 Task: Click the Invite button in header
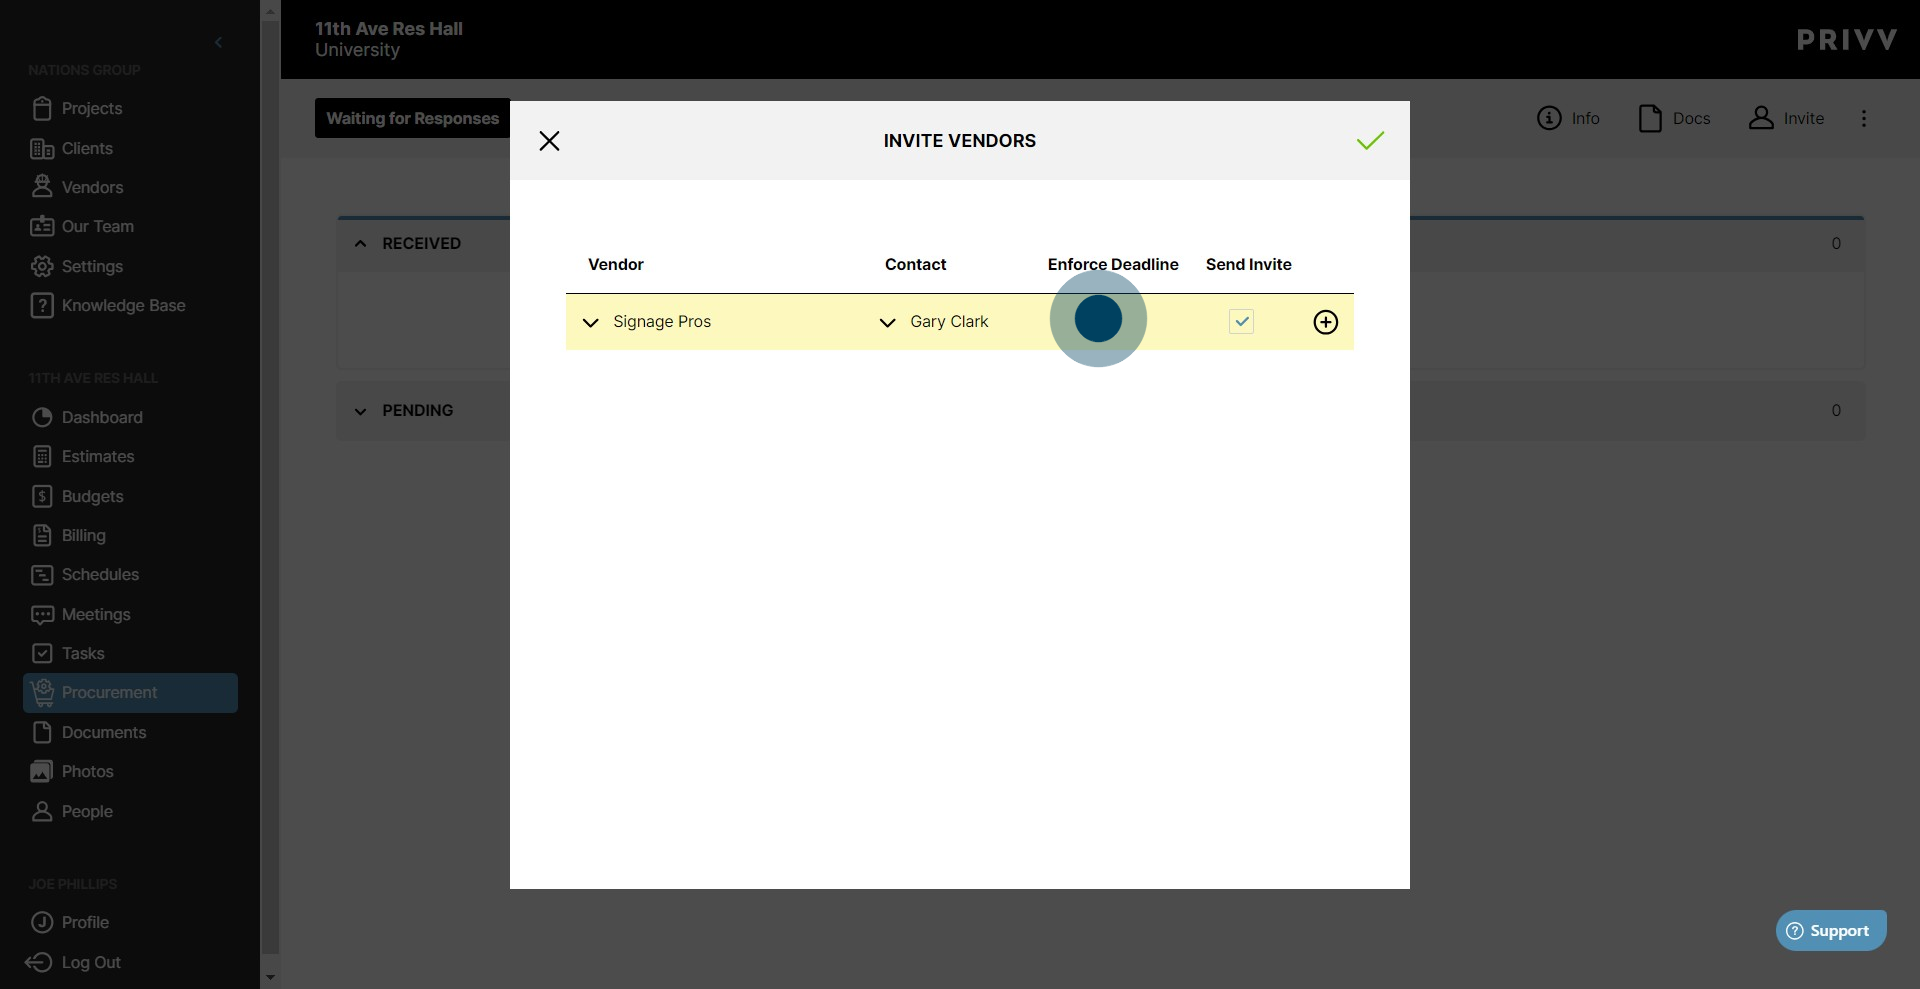click(x=1786, y=118)
